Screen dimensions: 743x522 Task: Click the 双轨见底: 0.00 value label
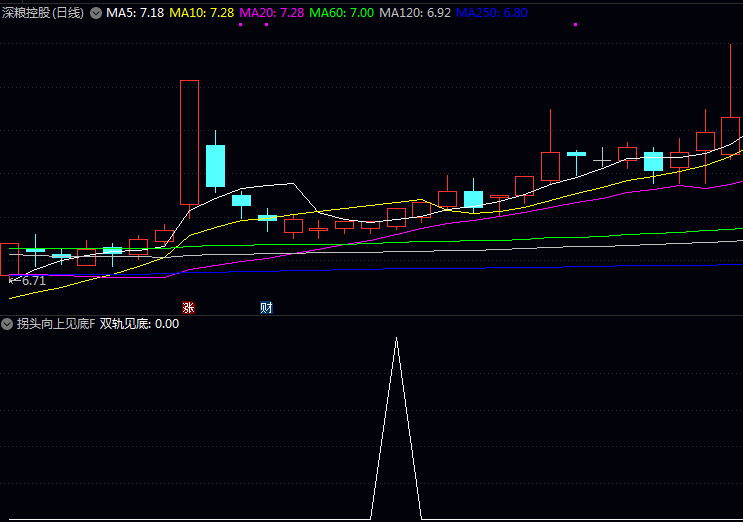[x=139, y=324]
